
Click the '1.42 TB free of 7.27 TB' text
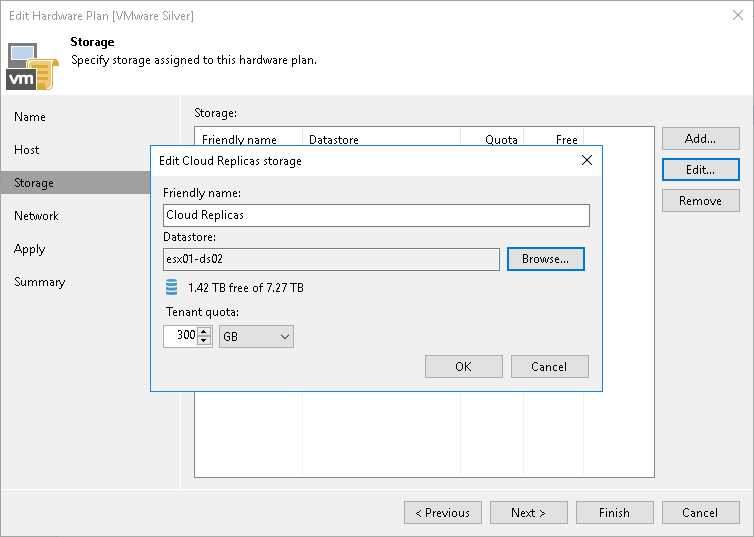tap(246, 288)
